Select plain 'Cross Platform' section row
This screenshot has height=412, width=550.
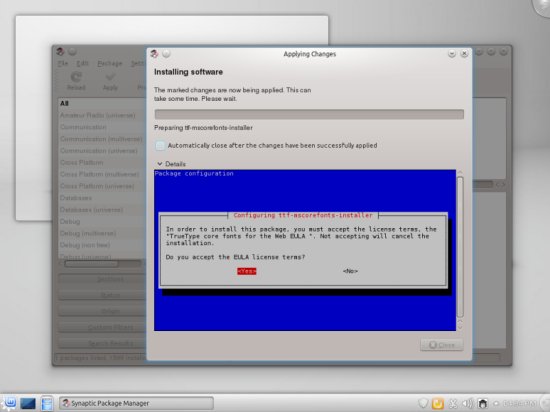coord(102,162)
